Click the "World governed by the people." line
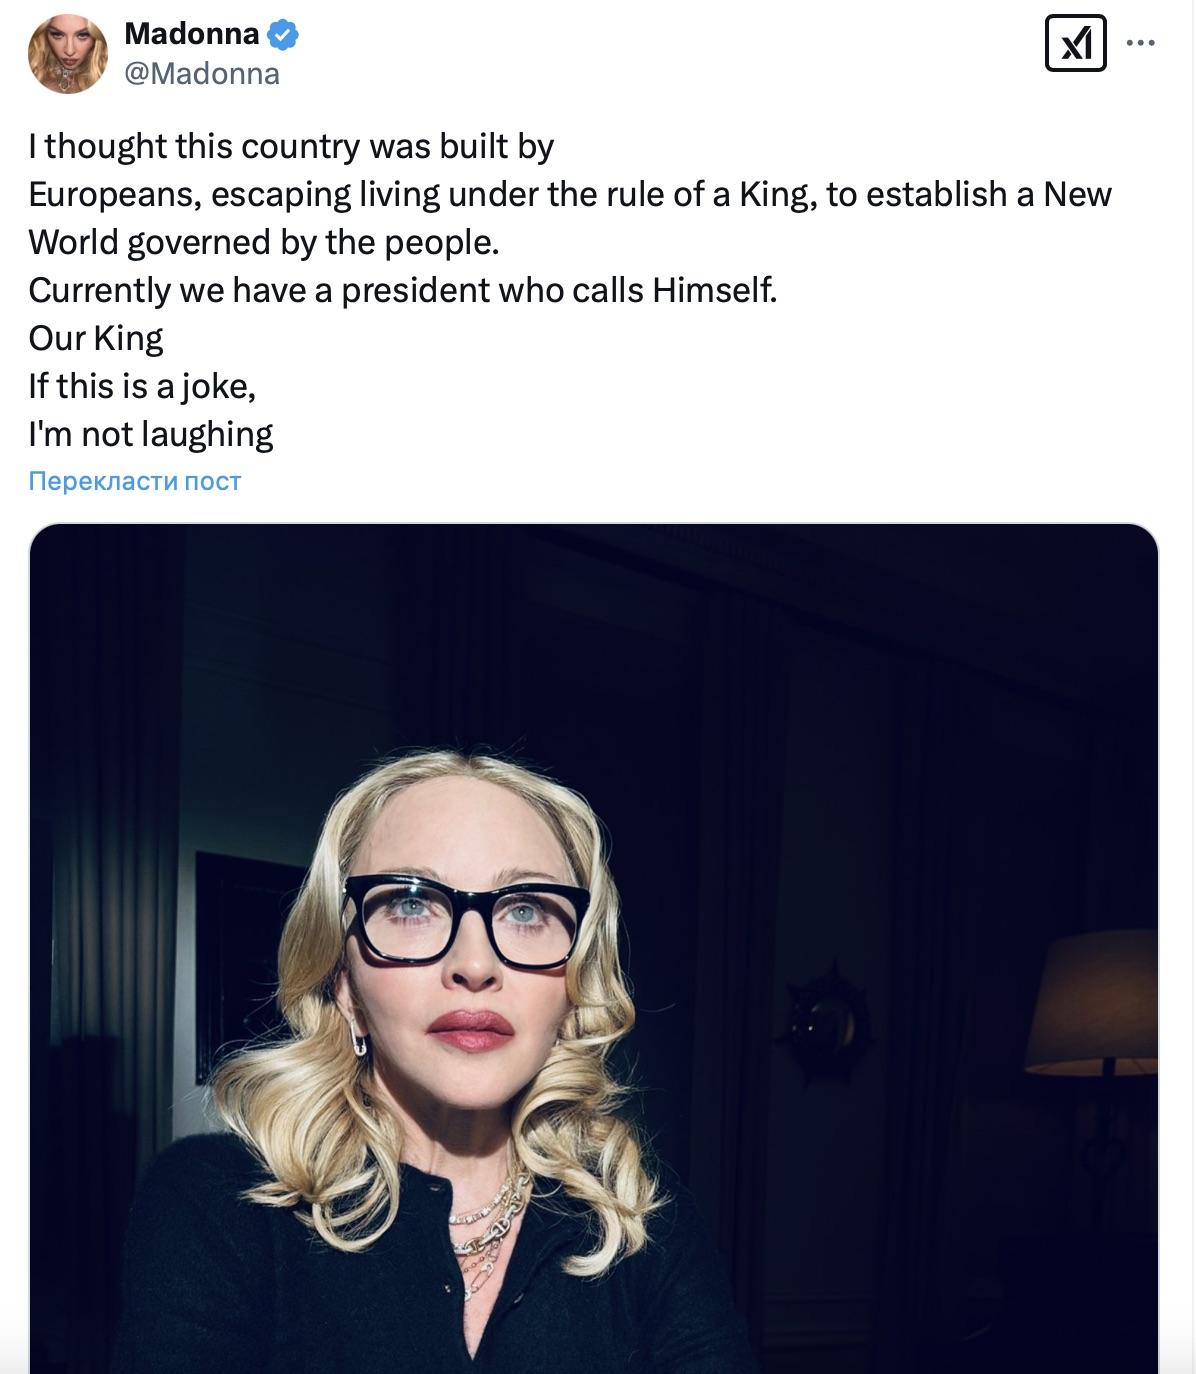Screen dimensions: 1196x1374 pos(263,243)
